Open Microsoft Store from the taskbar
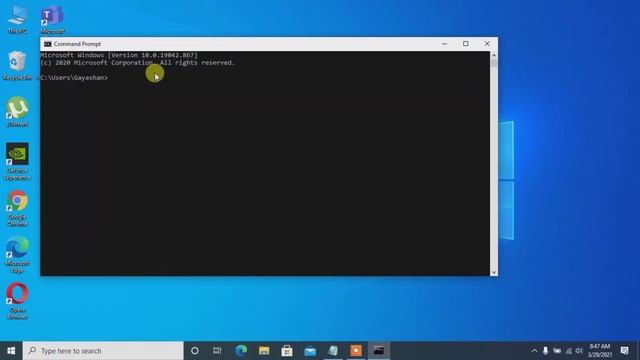This screenshot has width=640, height=360. point(287,351)
